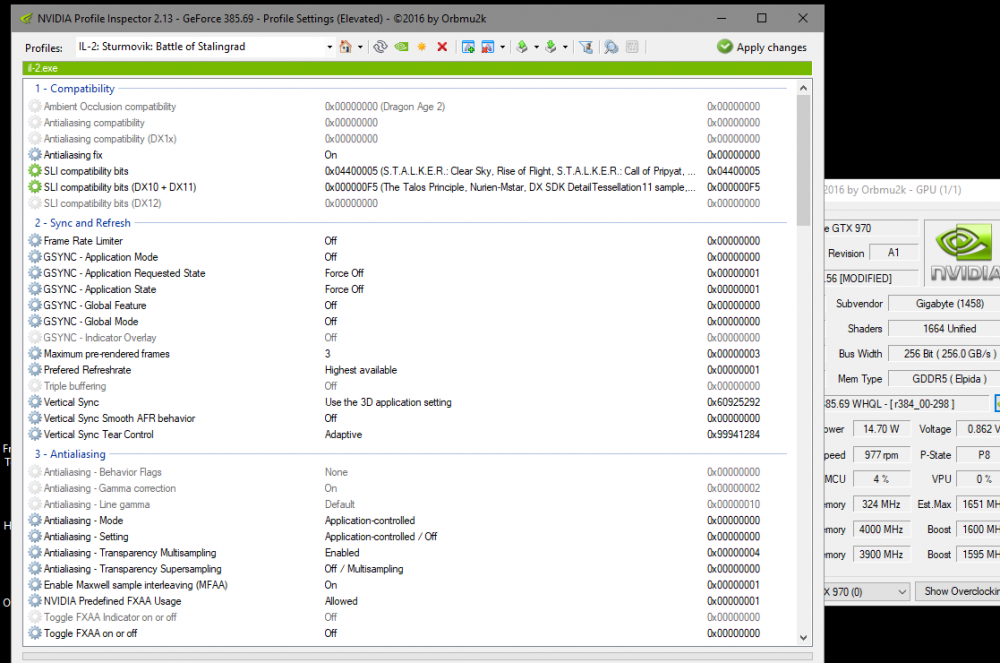The image size is (1000, 663).
Task: Click the profile name field showing IL-2: Sturmovik
Action: point(200,47)
